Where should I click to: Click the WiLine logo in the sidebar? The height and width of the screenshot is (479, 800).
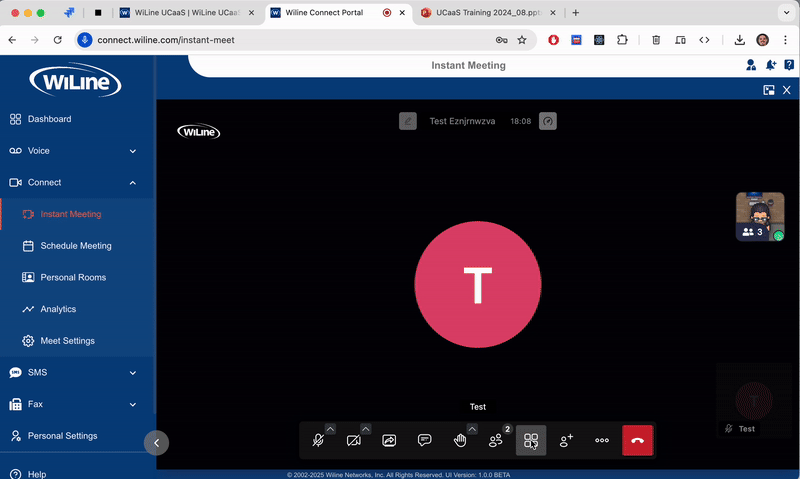tap(76, 80)
